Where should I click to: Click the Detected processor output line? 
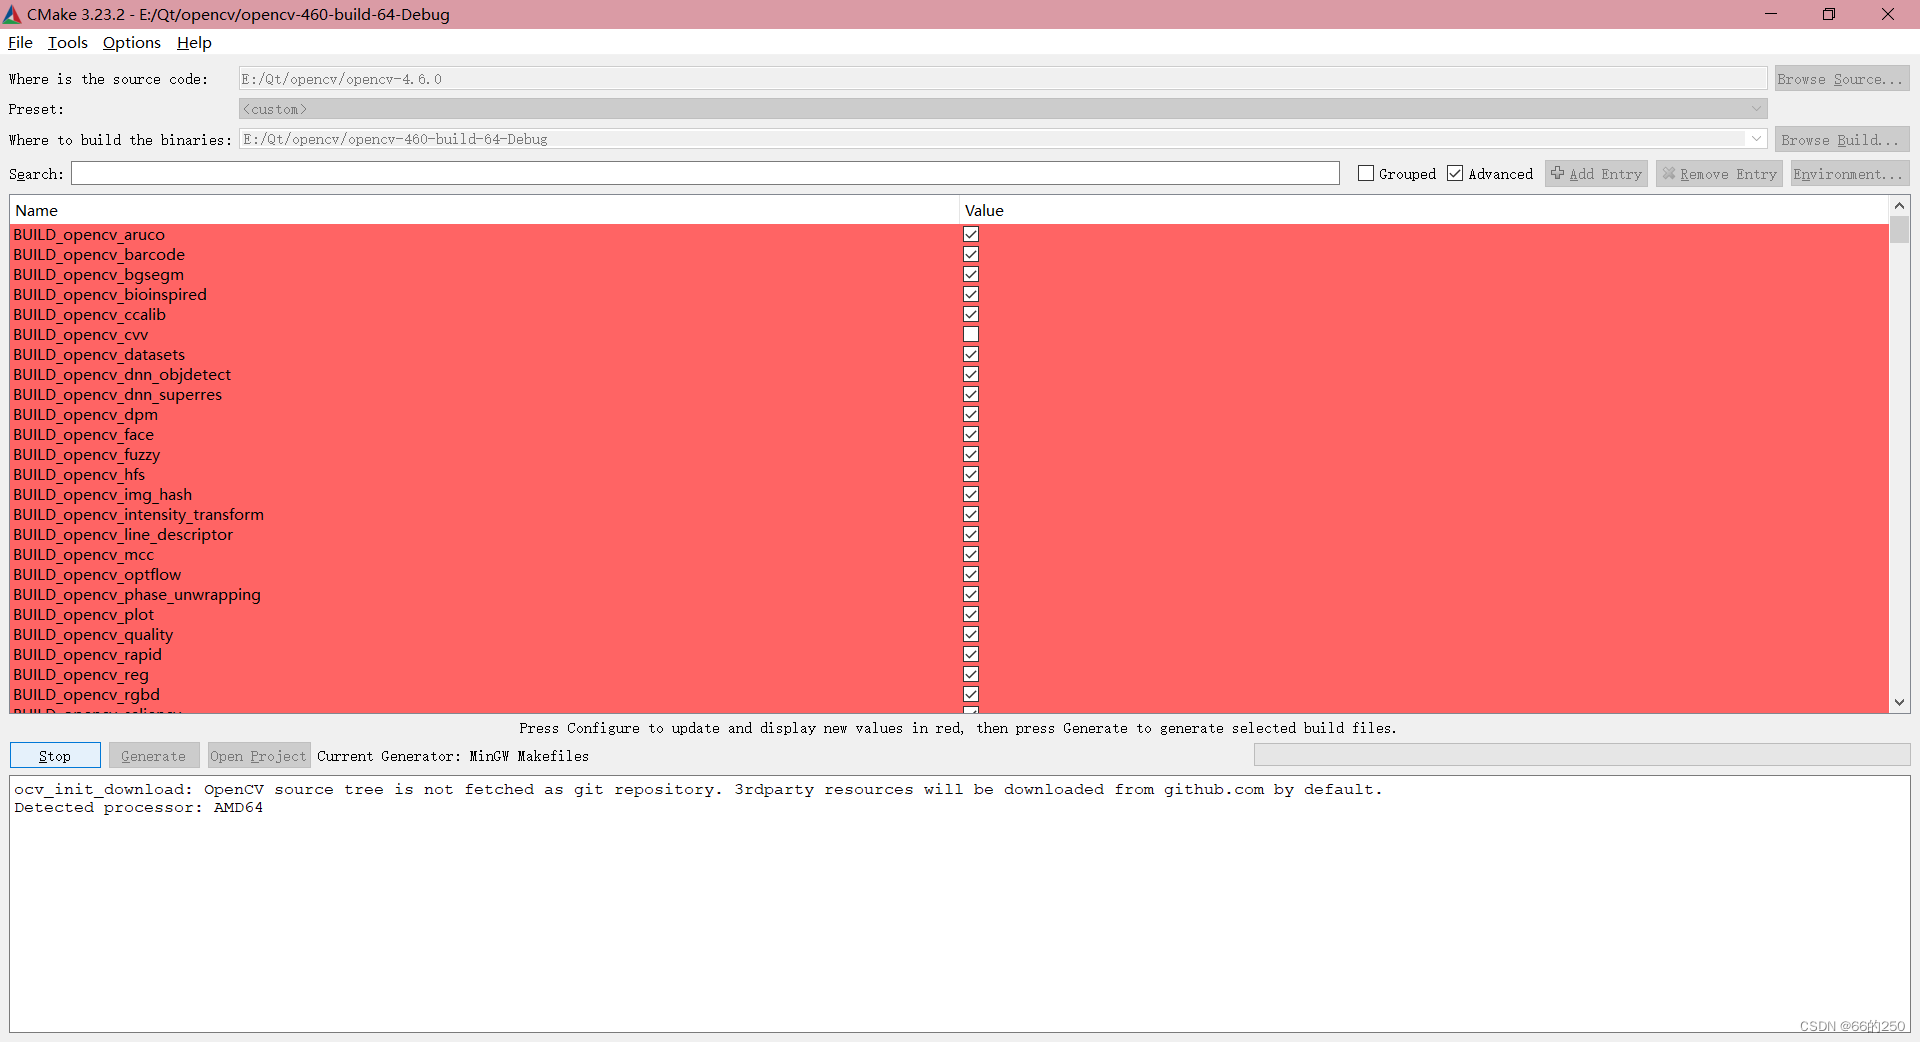pos(139,808)
